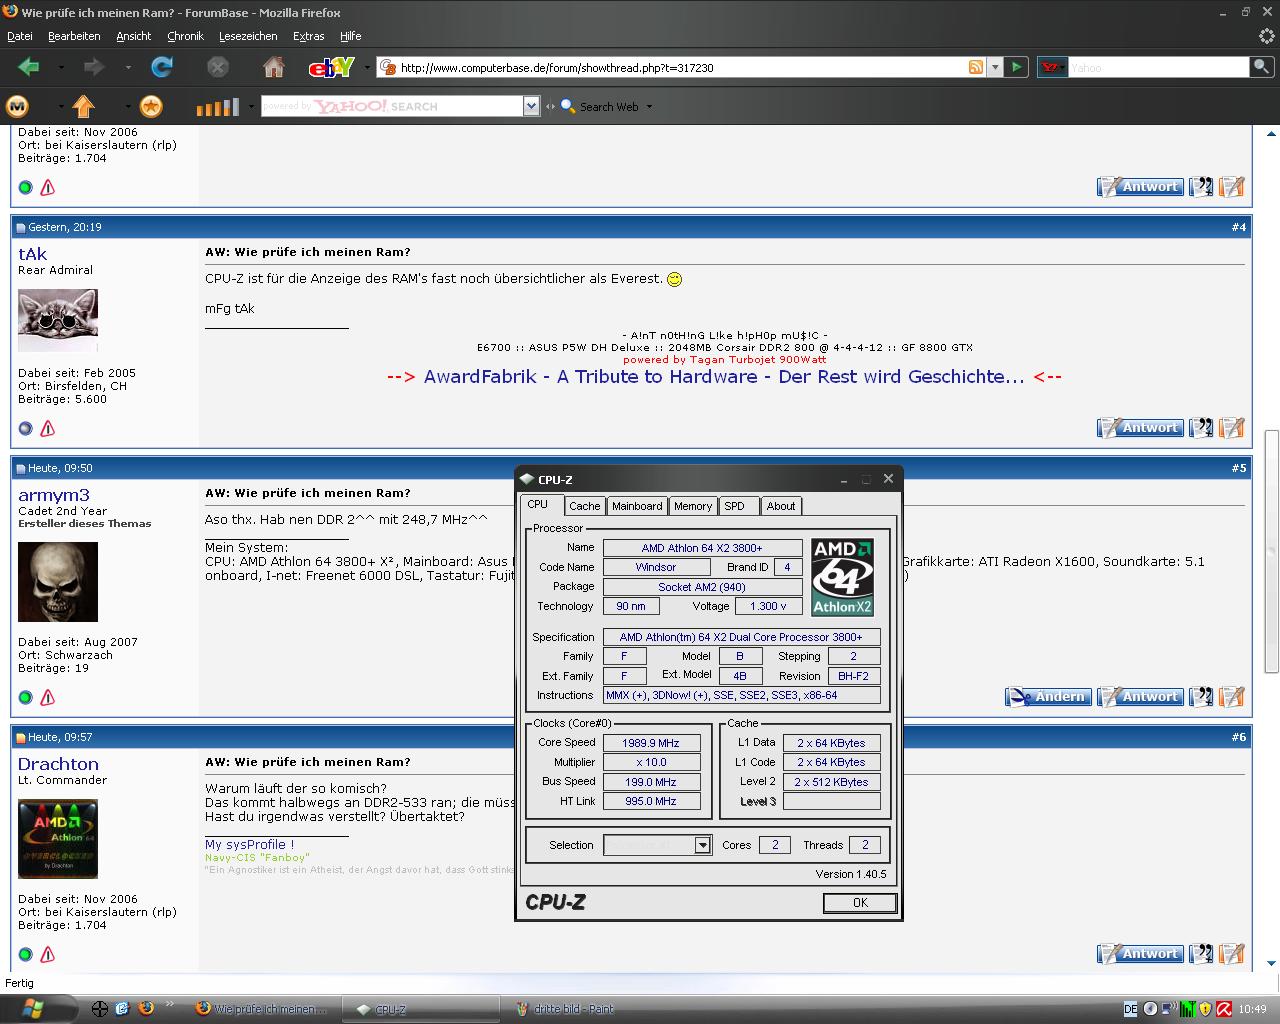This screenshot has height=1024, width=1280.
Task: Expand the Yahoo search box dropdown
Action: coord(531,106)
